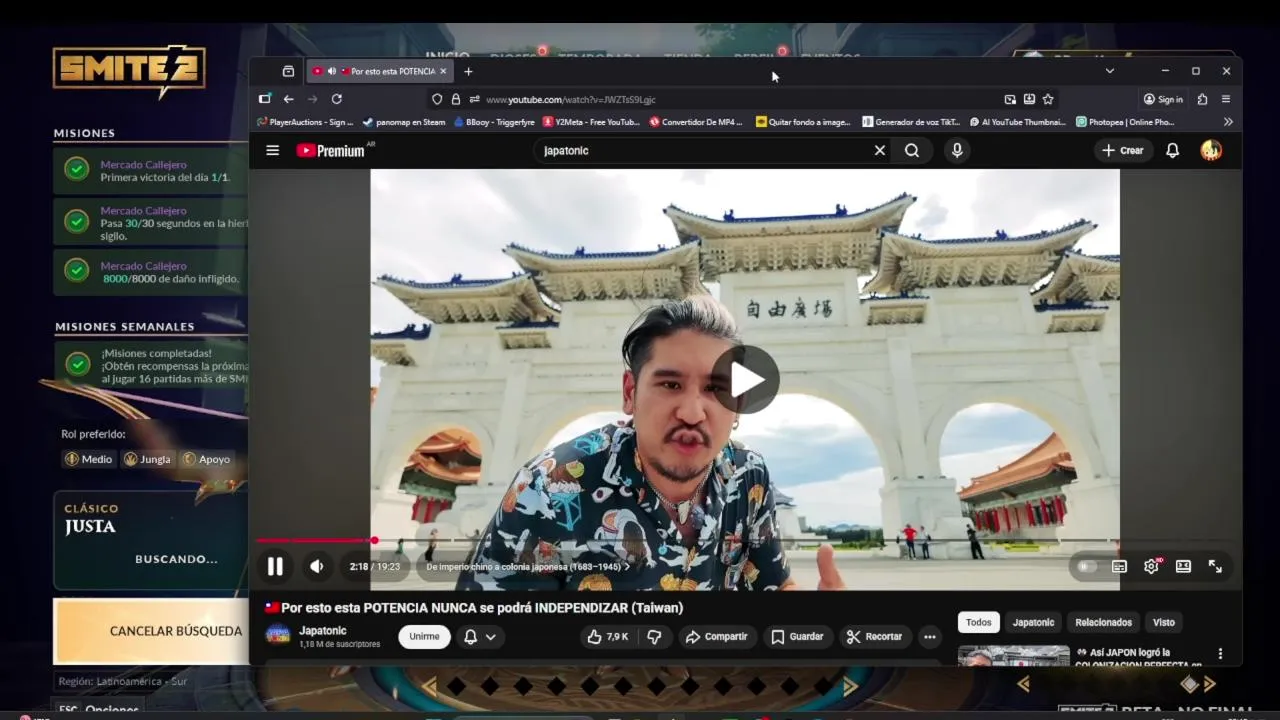The image size is (1280, 720).
Task: Select the Relacionados filter chip
Action: [1103, 622]
